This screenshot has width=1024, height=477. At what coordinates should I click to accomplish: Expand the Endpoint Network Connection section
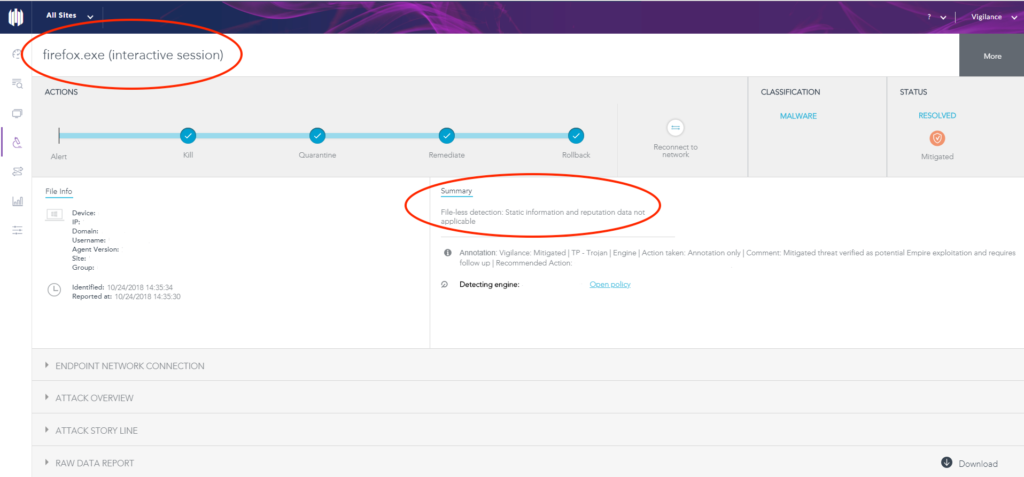(130, 366)
